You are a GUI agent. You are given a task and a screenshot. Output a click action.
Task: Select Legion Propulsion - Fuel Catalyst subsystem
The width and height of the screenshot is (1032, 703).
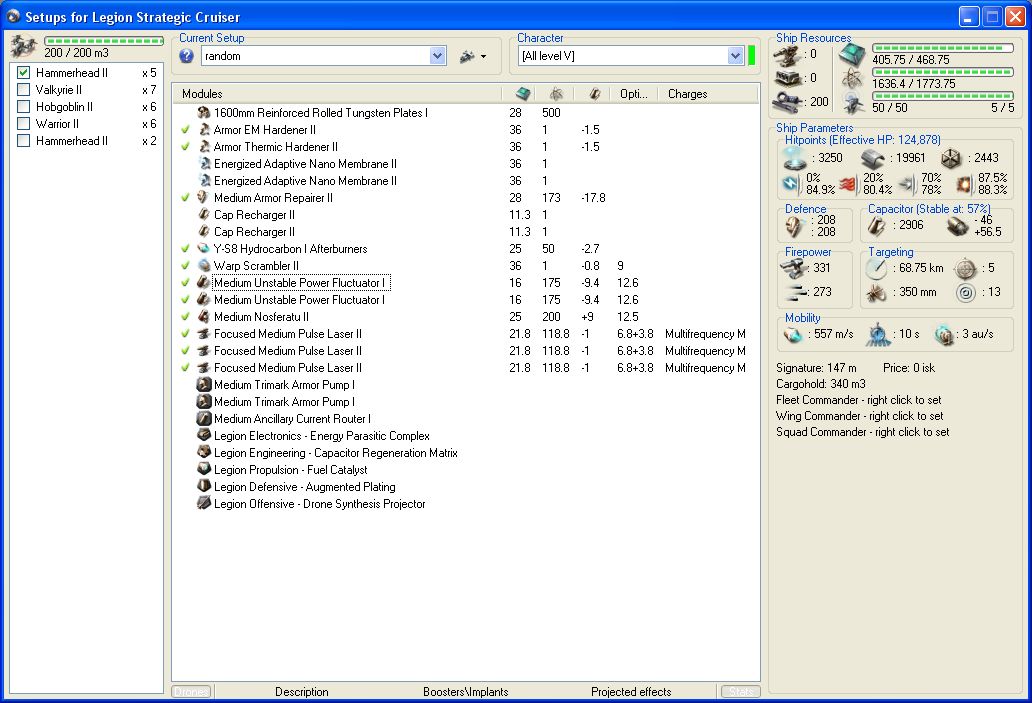[466, 470]
